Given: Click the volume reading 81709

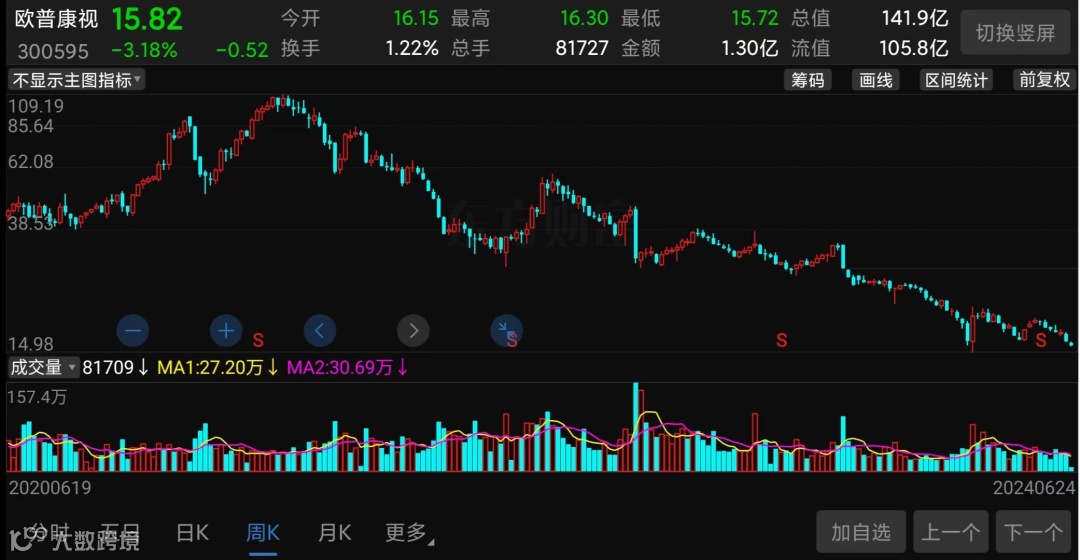Looking at the screenshot, I should coord(108,367).
